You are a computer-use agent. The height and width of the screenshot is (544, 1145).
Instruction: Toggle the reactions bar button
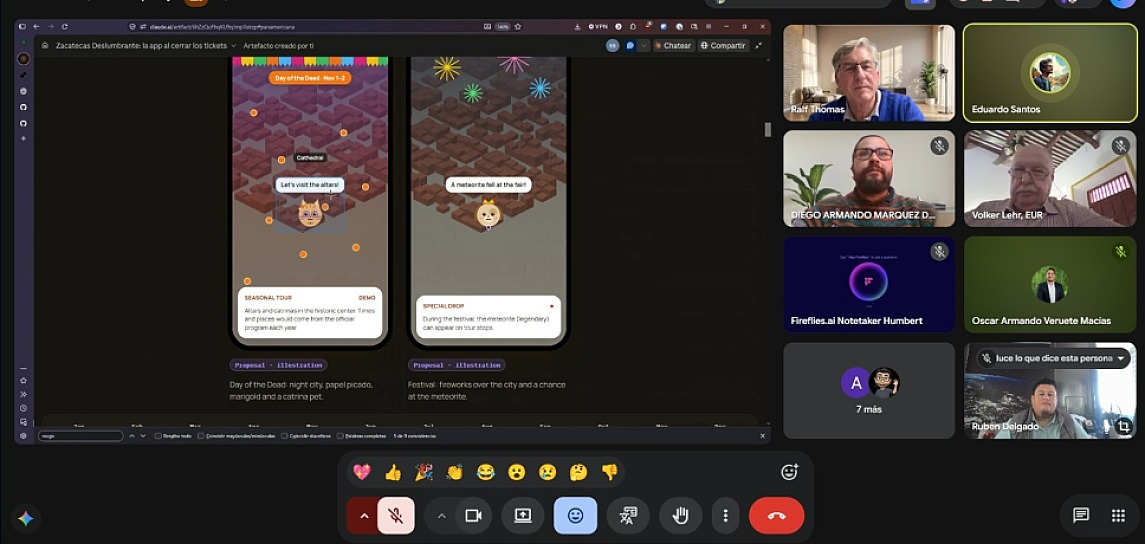575,516
